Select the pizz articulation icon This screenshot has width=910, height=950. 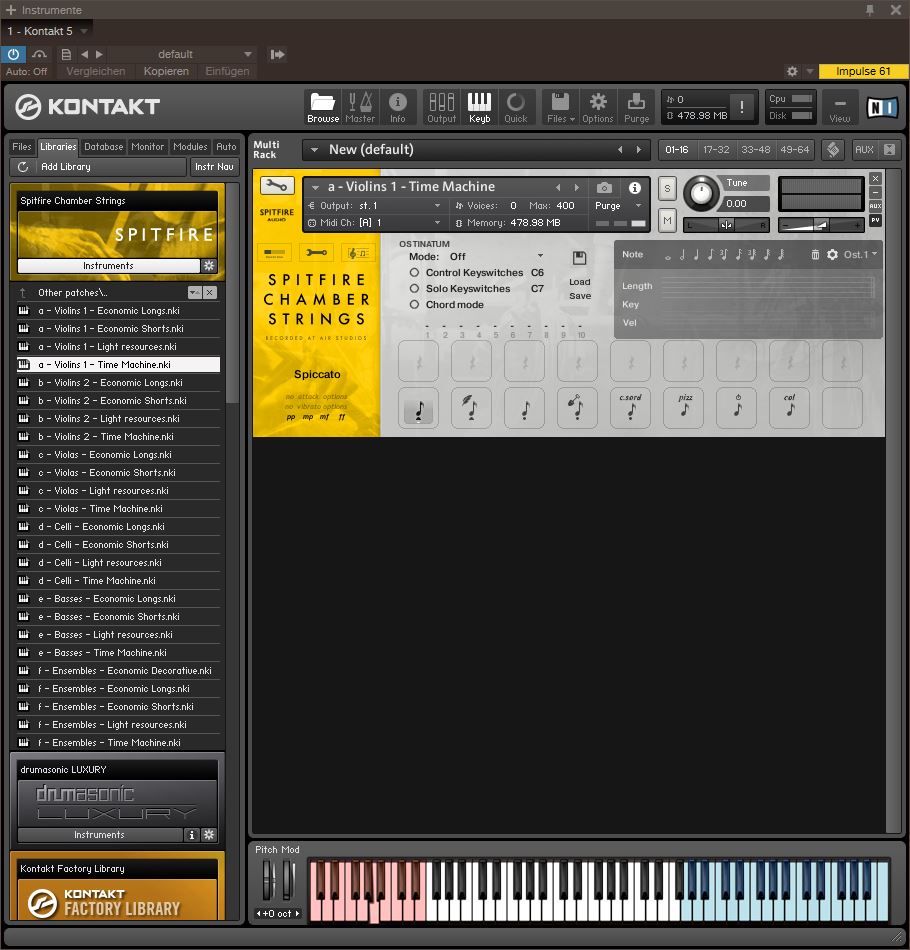(683, 408)
